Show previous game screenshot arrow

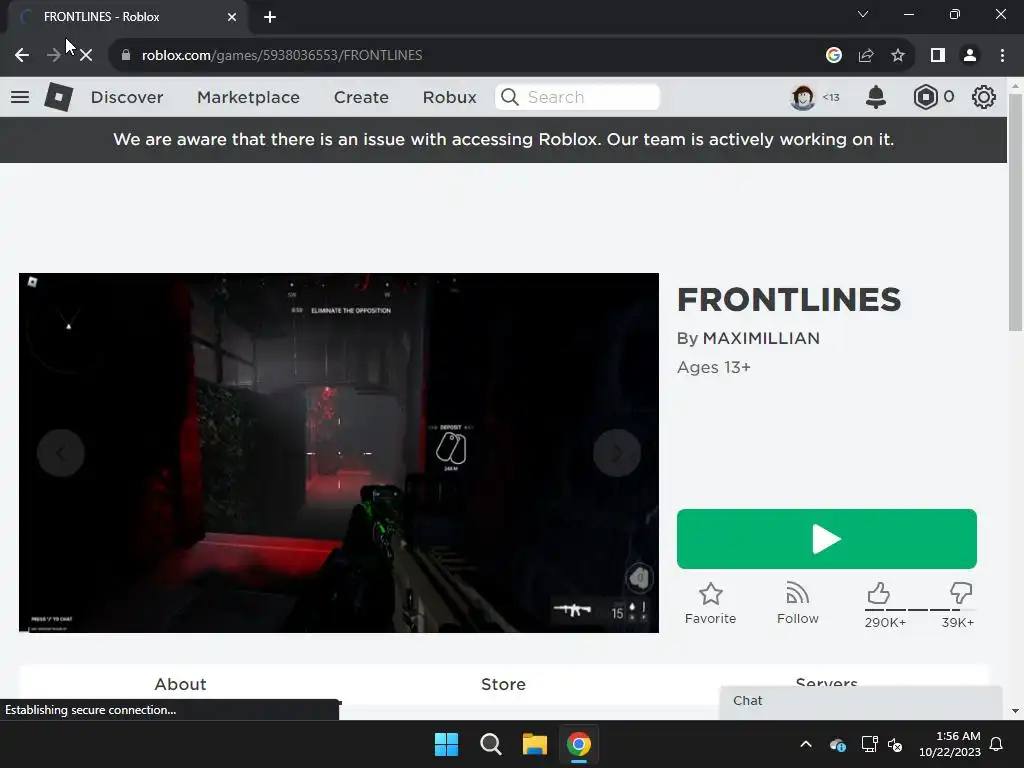pyautogui.click(x=61, y=453)
